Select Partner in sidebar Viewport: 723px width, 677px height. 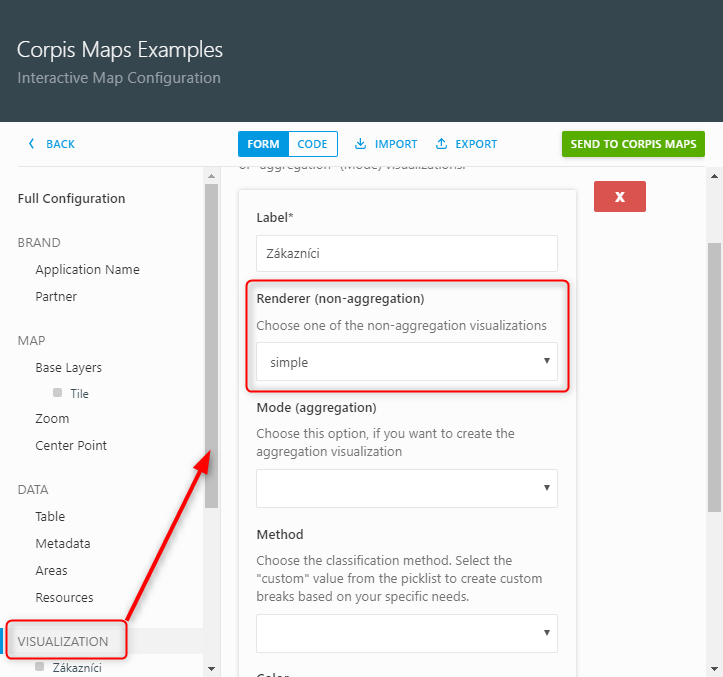point(56,297)
